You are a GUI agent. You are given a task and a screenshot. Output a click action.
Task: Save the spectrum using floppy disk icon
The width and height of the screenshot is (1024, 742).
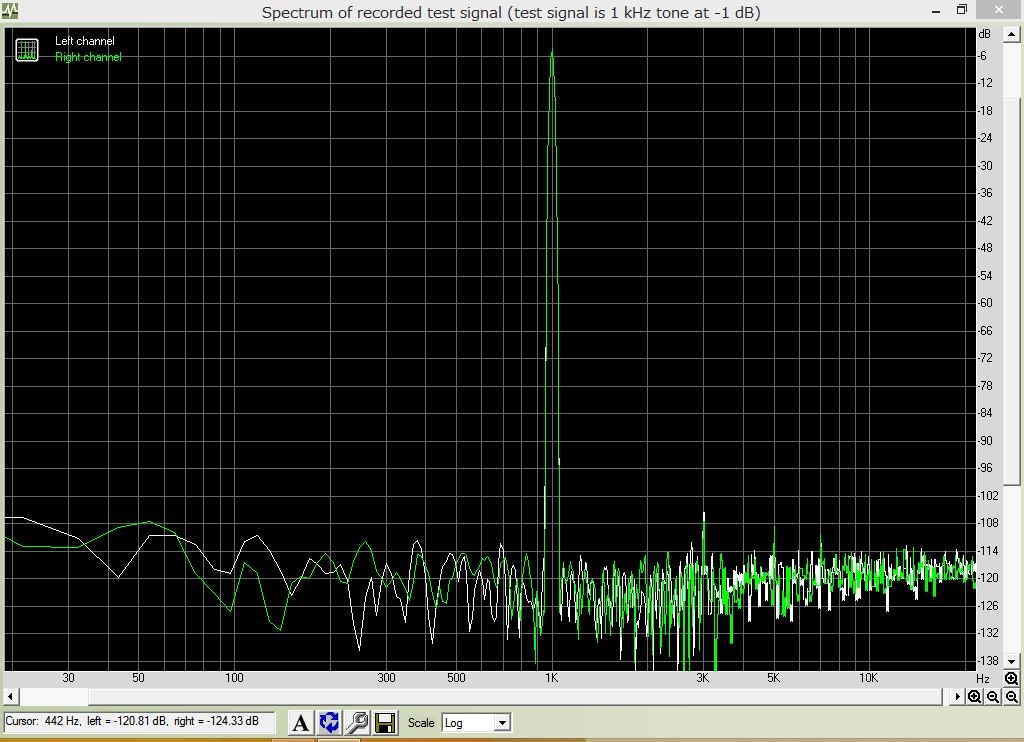[x=385, y=722]
